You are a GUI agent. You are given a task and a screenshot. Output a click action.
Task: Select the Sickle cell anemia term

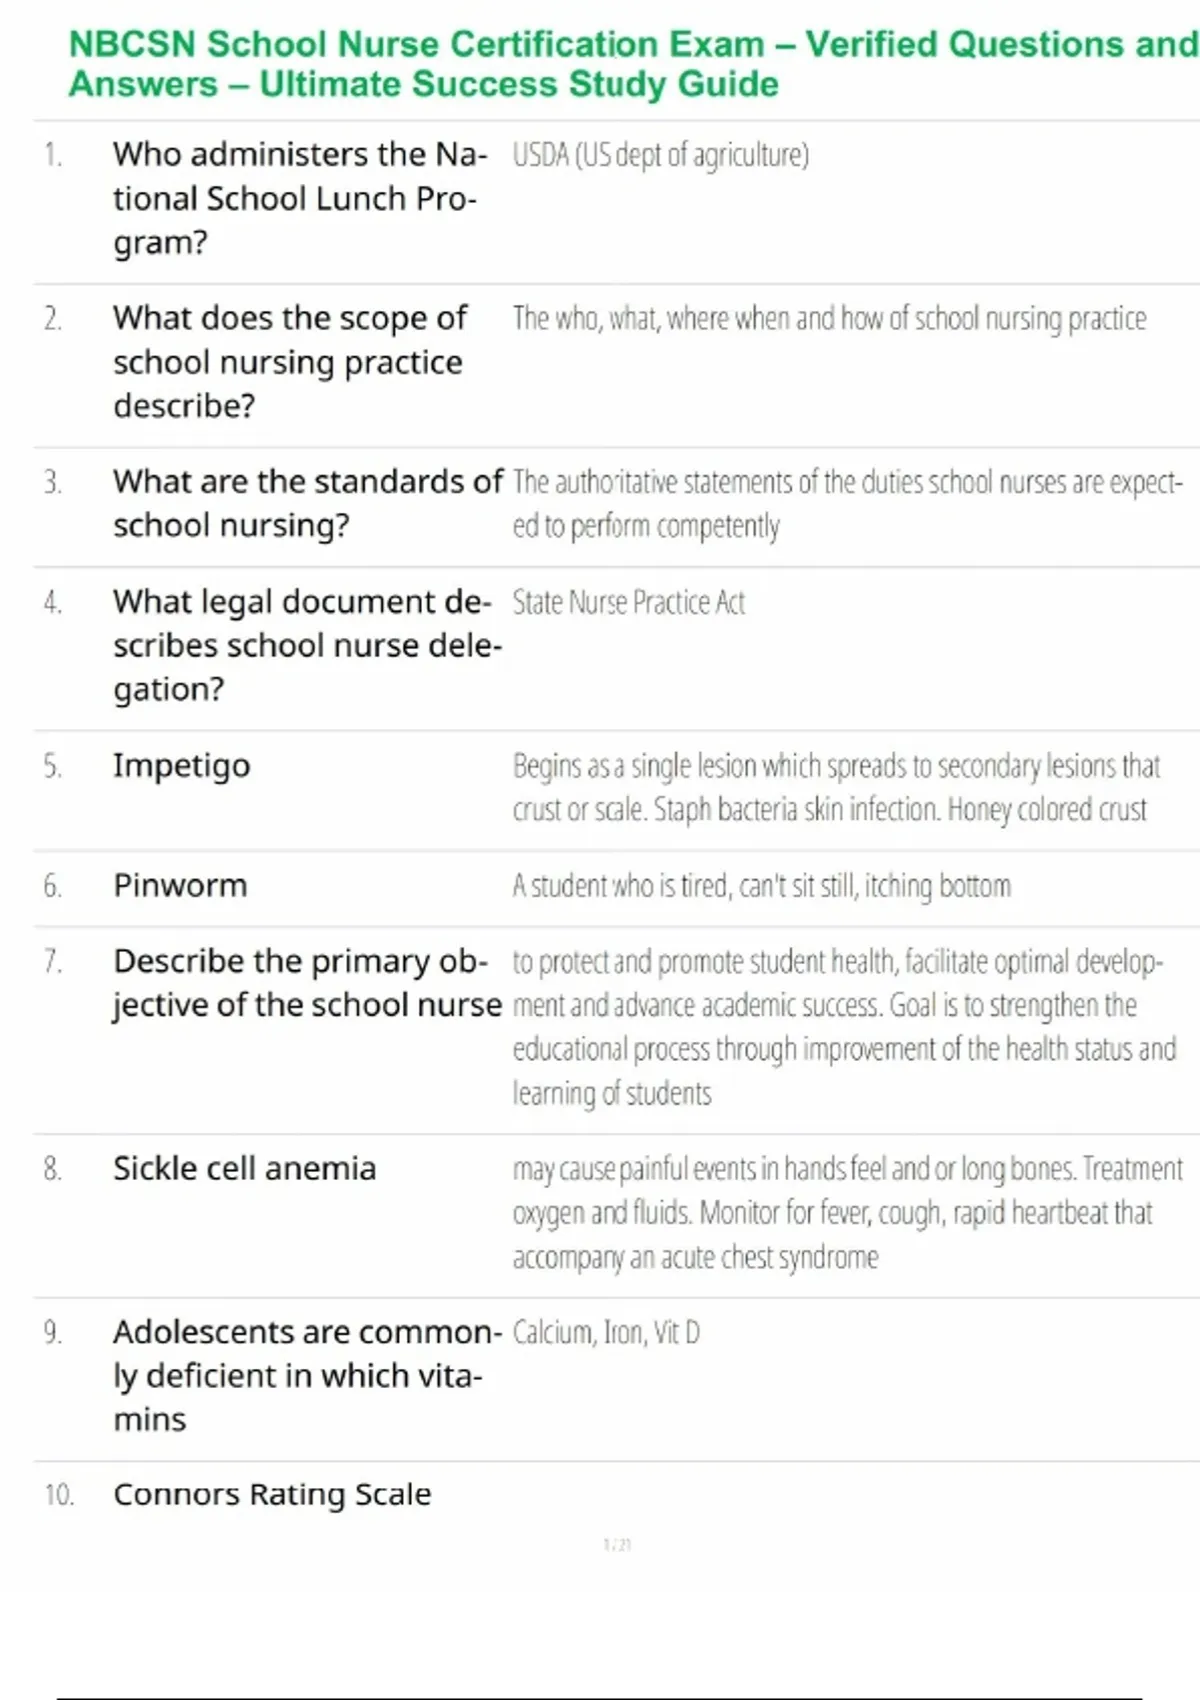point(244,1168)
